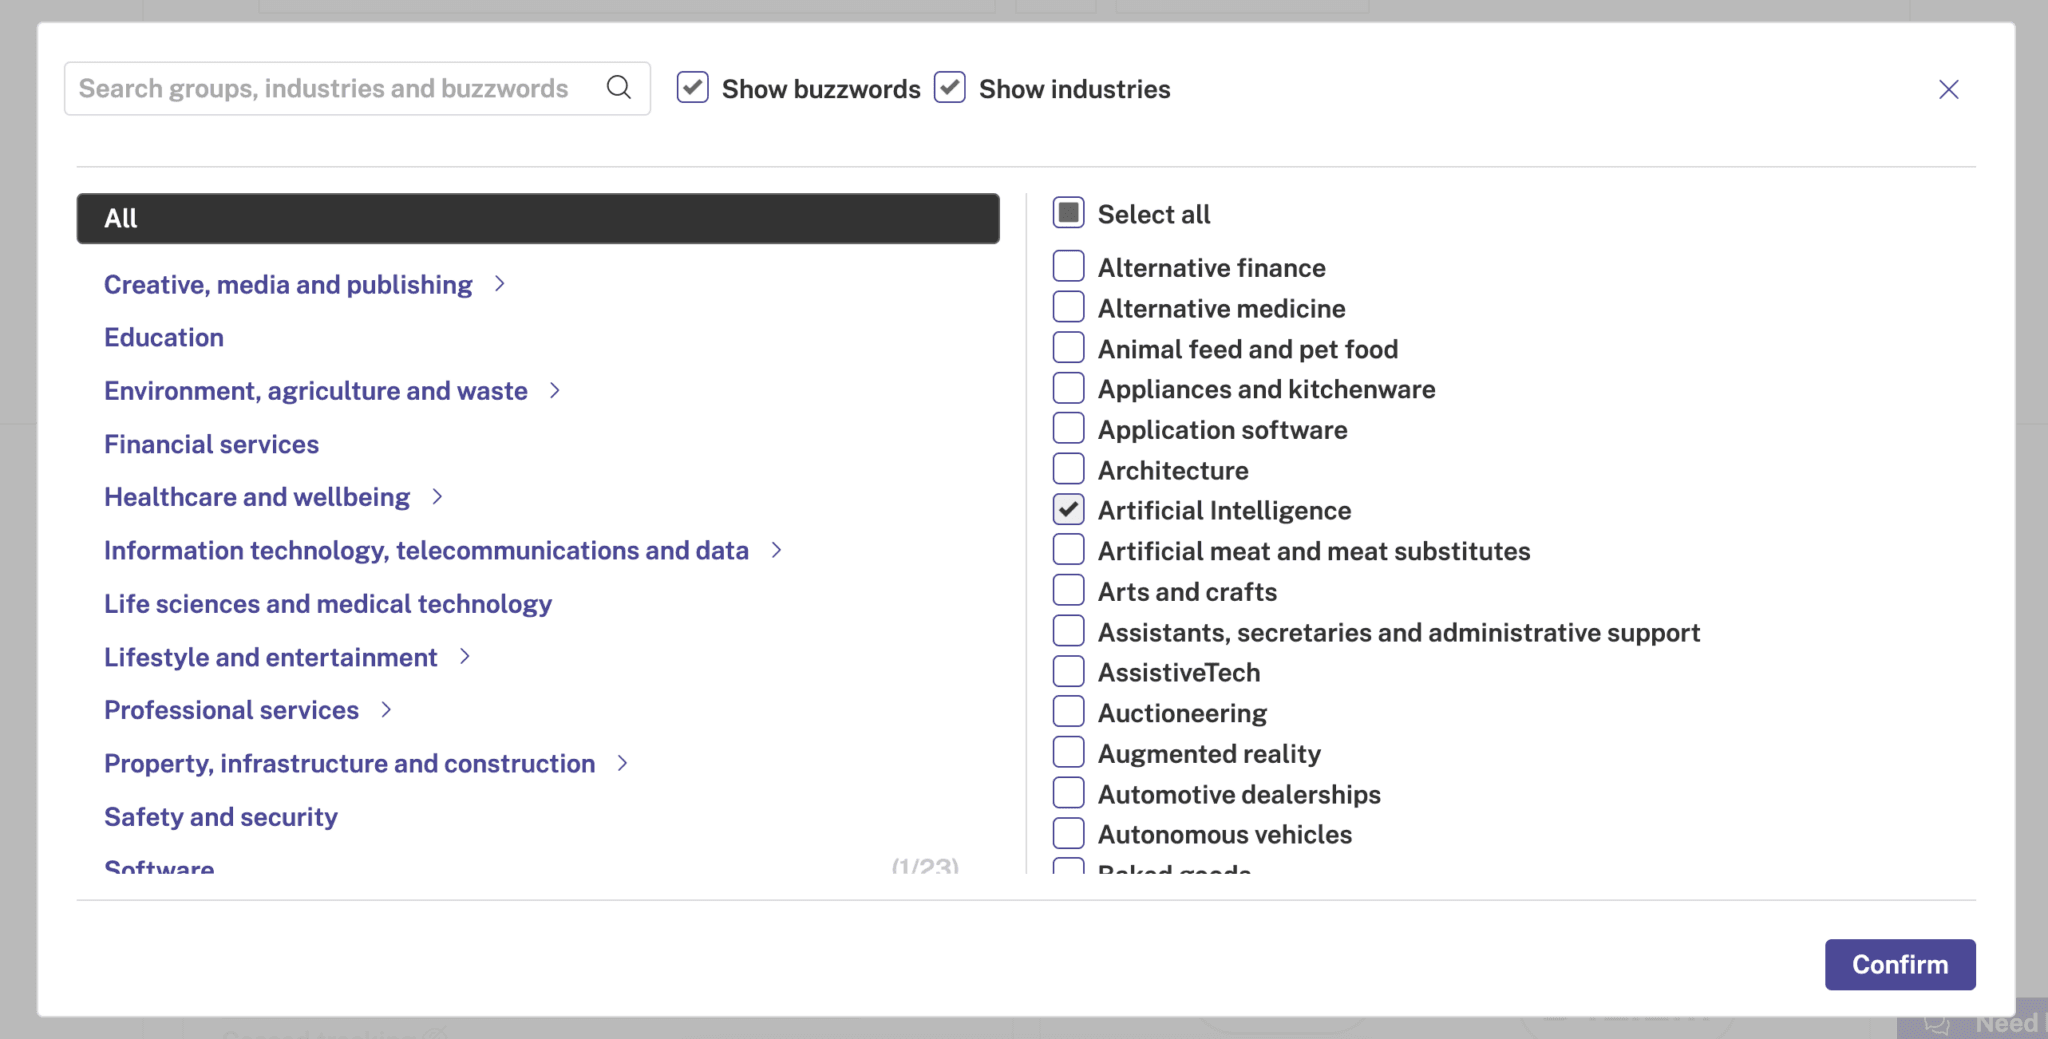This screenshot has height=1039, width=2048.
Task: Open Property, infrastructure and construction group
Action: pos(350,764)
